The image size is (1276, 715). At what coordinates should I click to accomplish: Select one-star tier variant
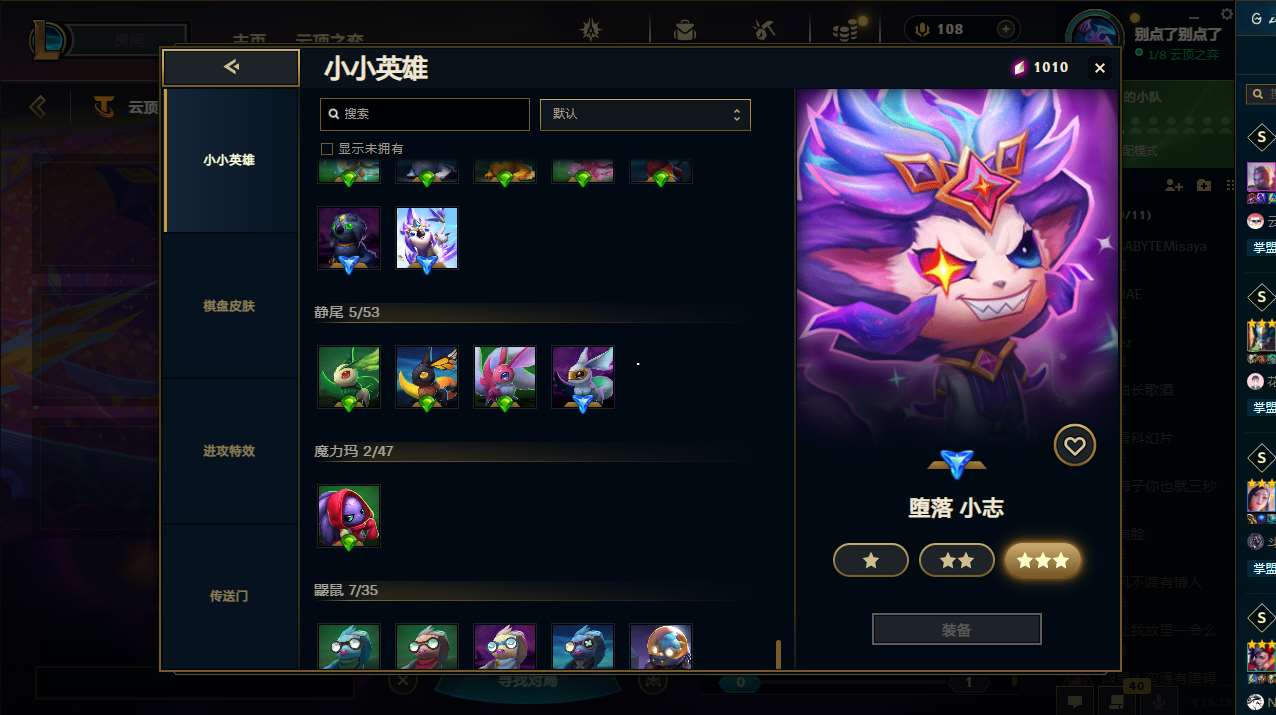871,561
